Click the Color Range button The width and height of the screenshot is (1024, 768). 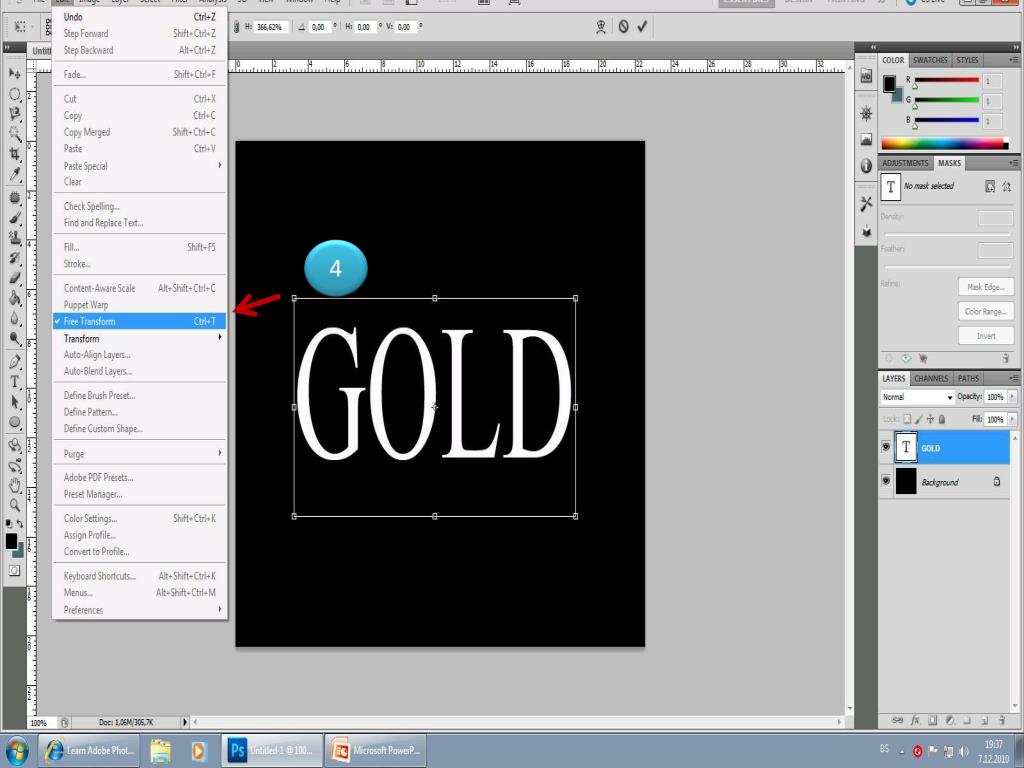click(x=985, y=312)
